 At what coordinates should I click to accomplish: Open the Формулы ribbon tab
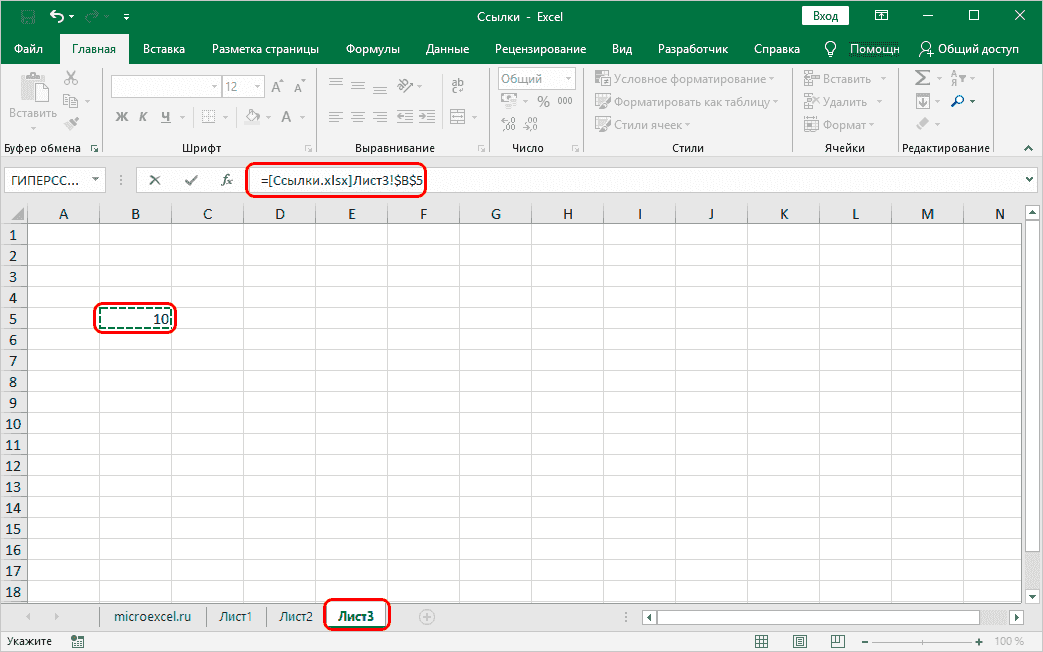[372, 49]
